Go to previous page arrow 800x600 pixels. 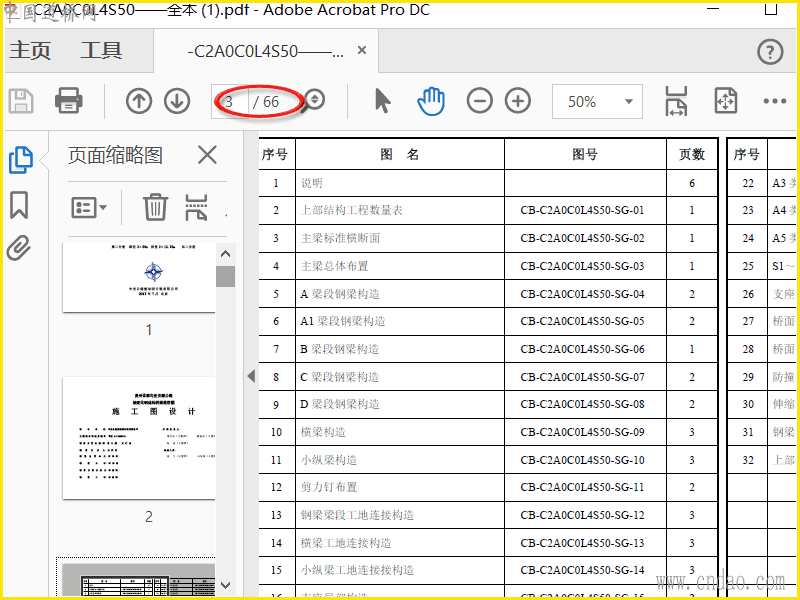139,101
